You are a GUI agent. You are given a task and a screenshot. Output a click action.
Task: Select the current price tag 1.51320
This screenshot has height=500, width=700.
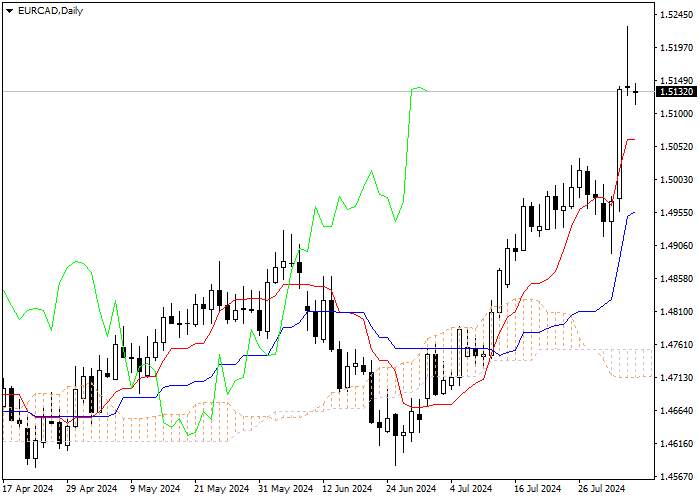pyautogui.click(x=677, y=92)
